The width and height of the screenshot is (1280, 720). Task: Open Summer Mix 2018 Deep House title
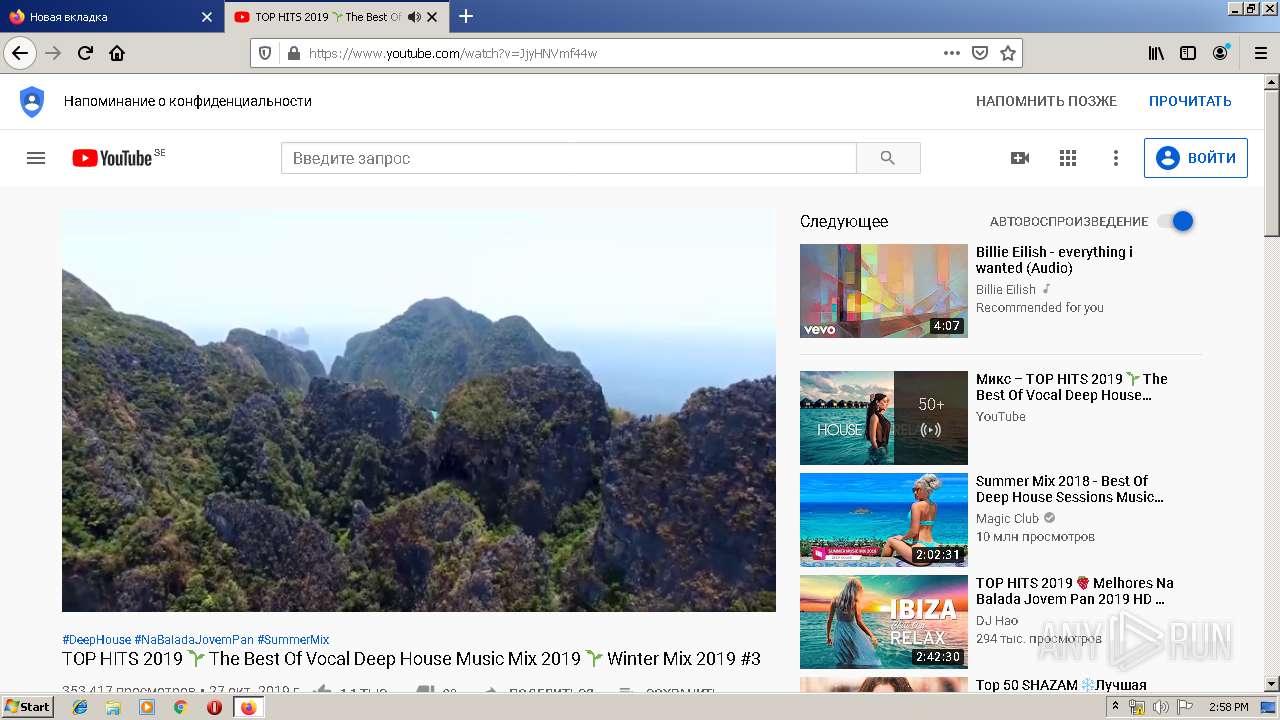pyautogui.click(x=1070, y=489)
